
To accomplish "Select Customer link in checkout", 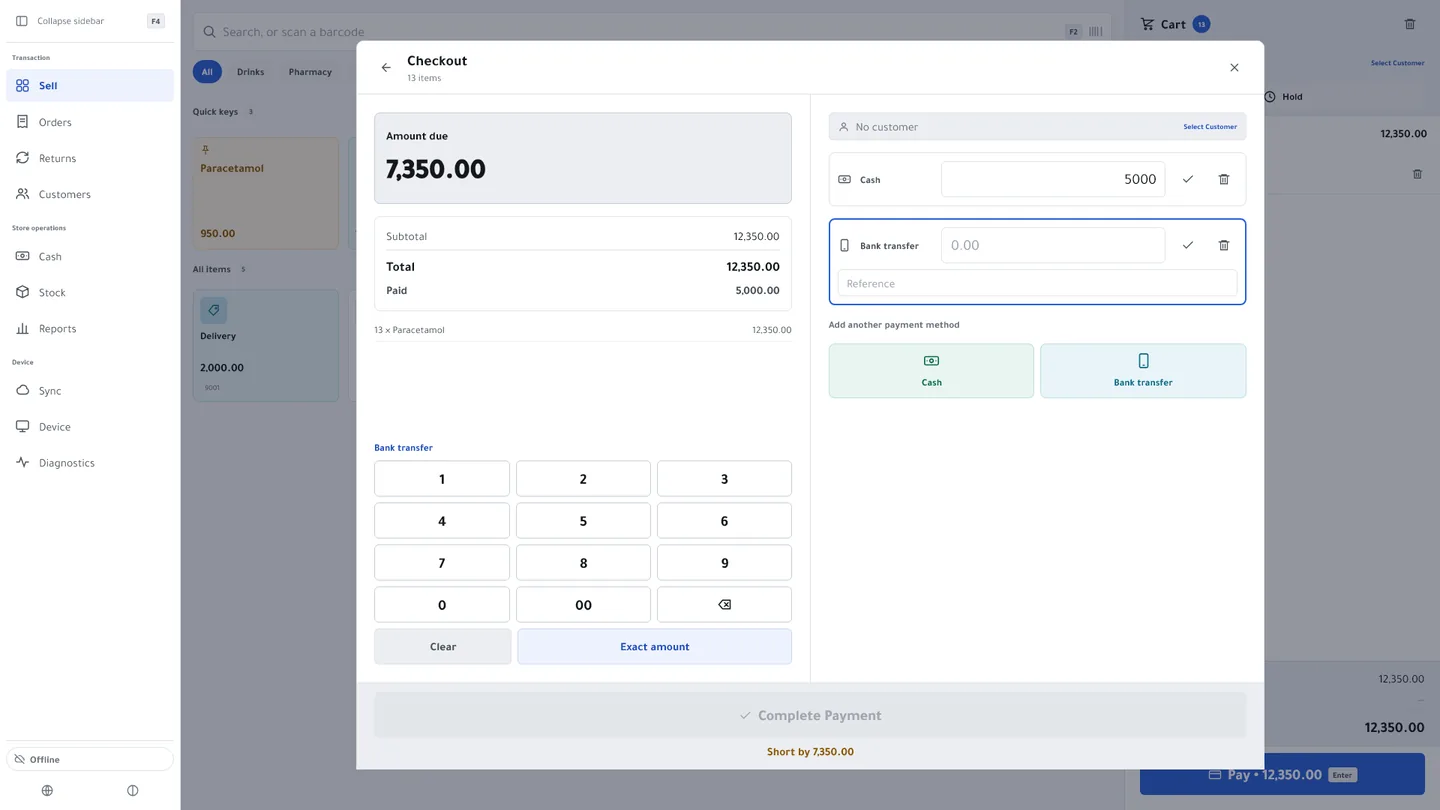I will (1210, 127).
